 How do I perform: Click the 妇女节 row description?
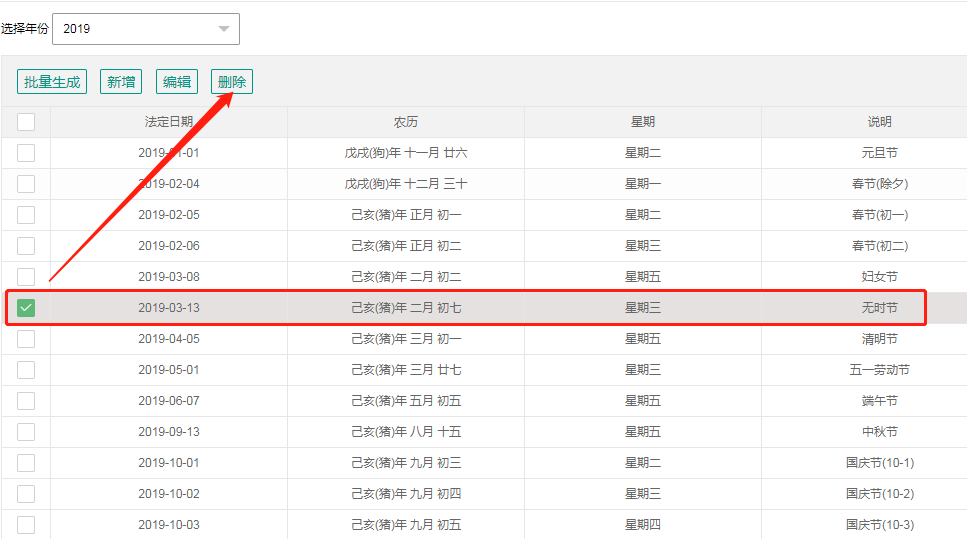coord(879,277)
